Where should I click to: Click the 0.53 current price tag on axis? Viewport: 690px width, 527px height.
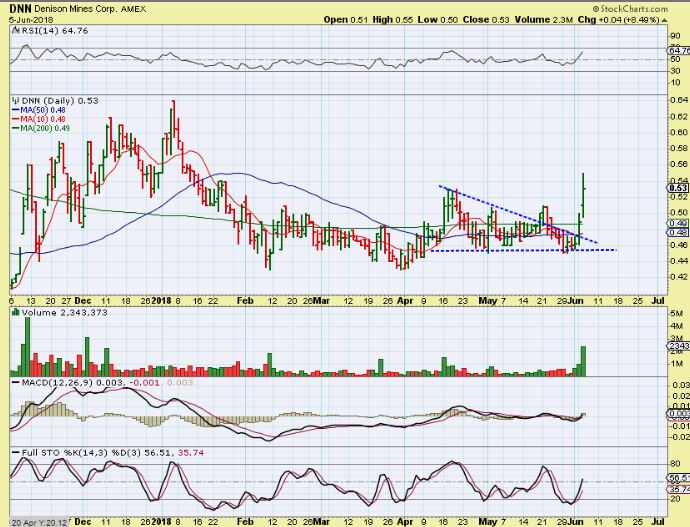coord(679,188)
